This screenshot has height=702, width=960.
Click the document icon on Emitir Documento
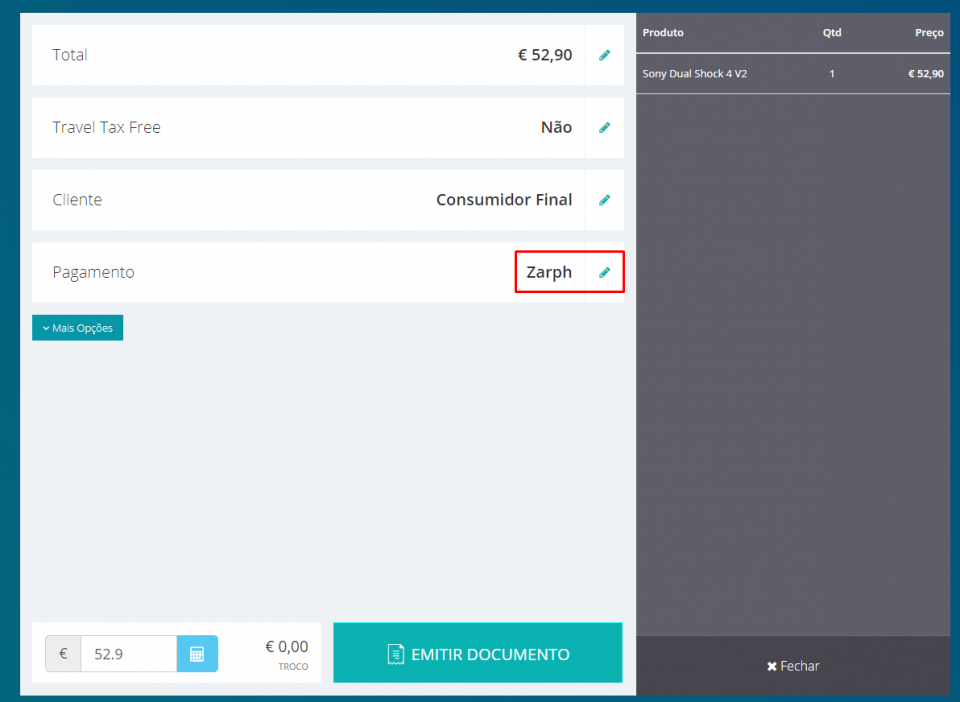[396, 654]
